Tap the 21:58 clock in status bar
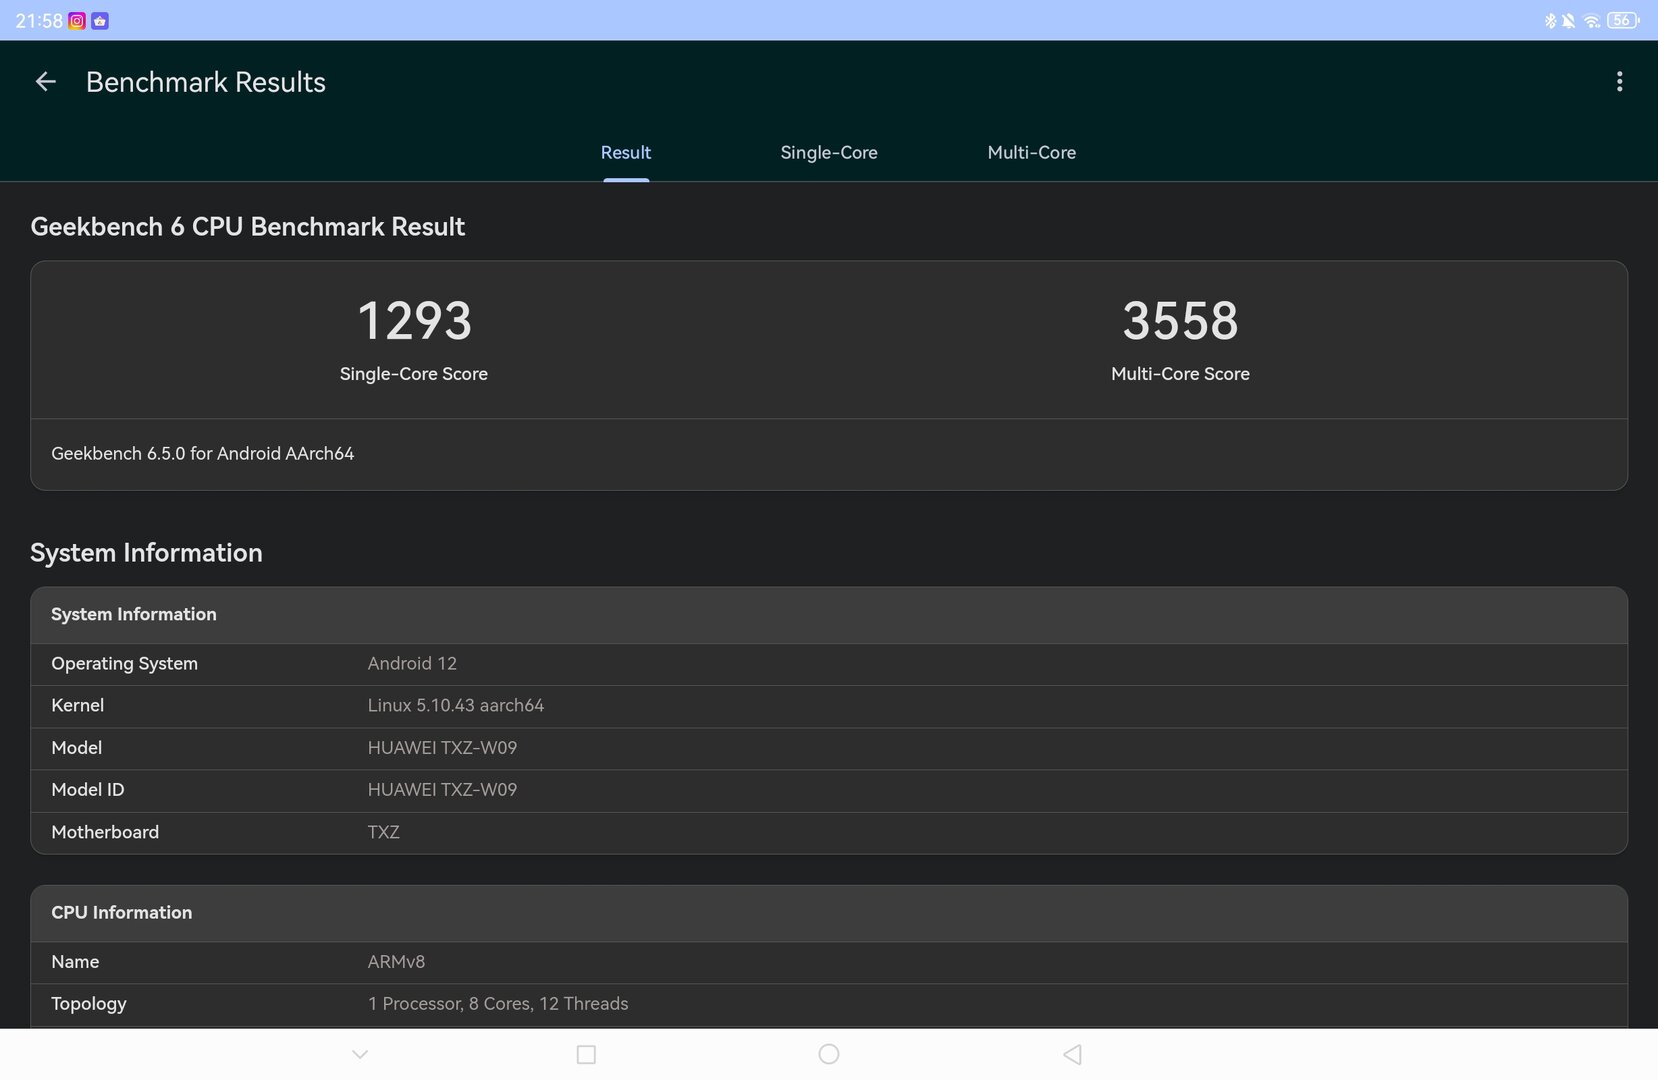The image size is (1658, 1080). click(39, 20)
